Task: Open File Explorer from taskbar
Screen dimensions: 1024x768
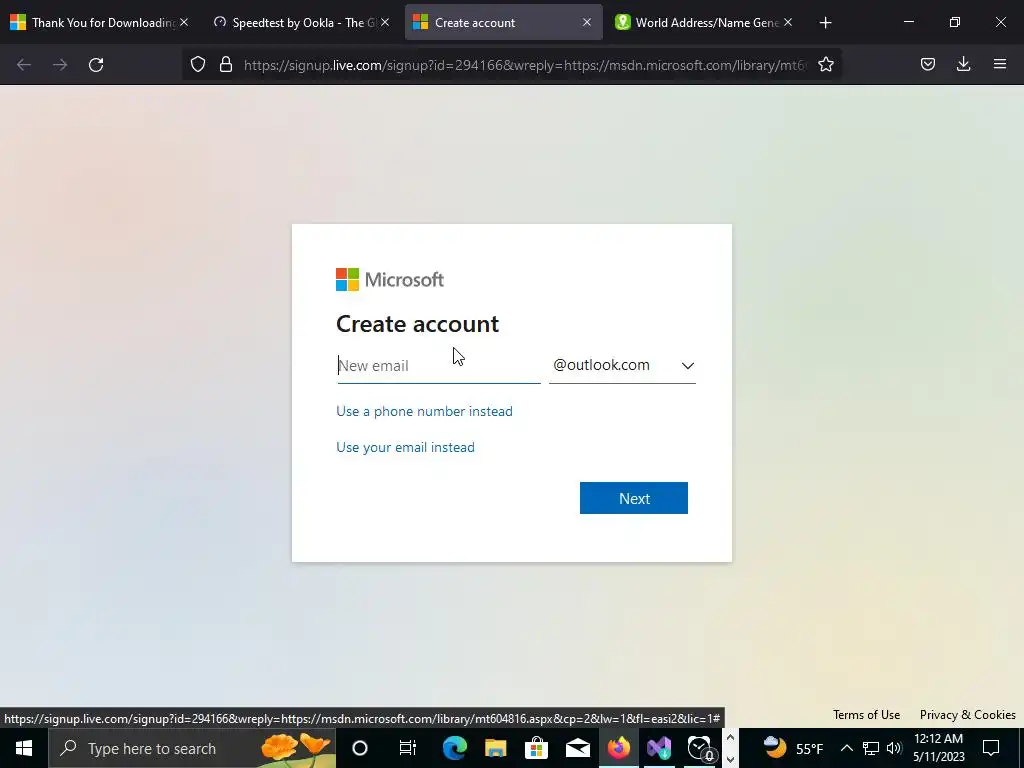Action: tap(496, 748)
